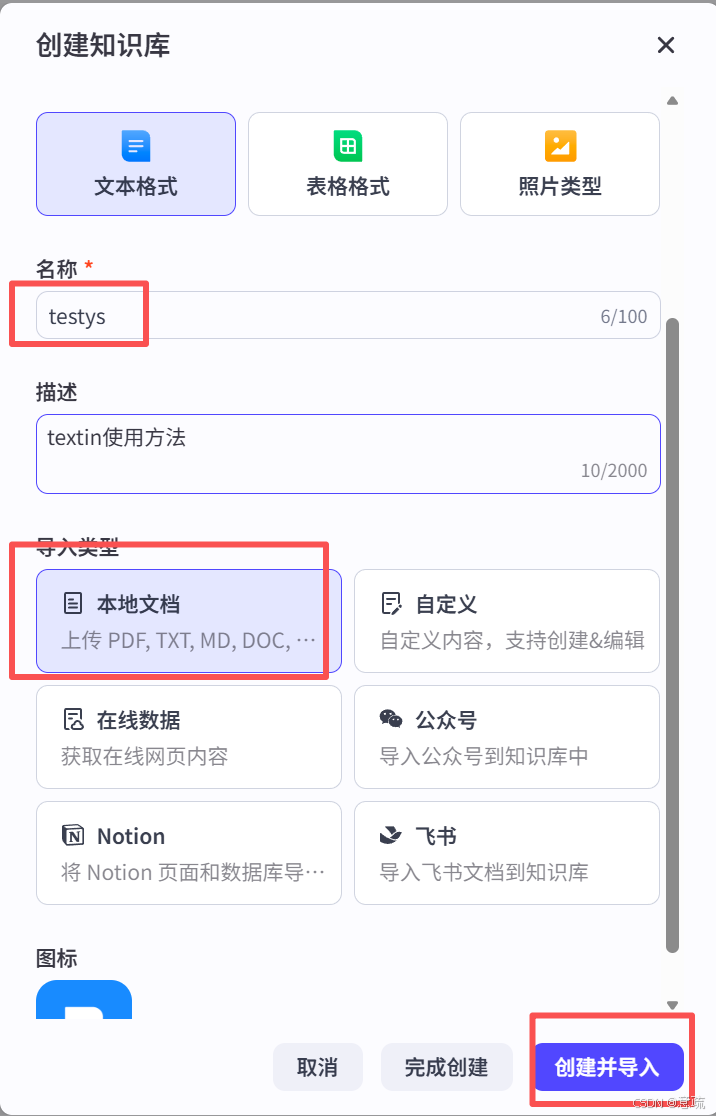Click the online data search icon
This screenshot has height=1116, width=716.
[x=73, y=720]
